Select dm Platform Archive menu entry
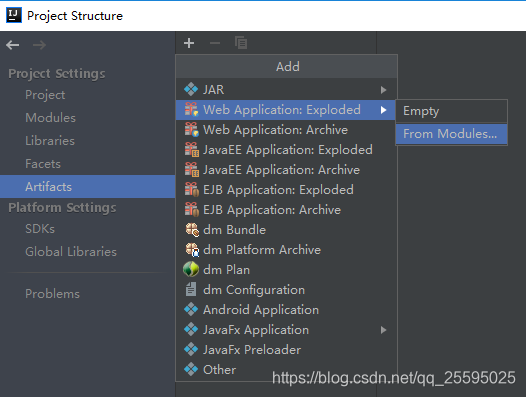This screenshot has height=397, width=526. click(x=286, y=250)
